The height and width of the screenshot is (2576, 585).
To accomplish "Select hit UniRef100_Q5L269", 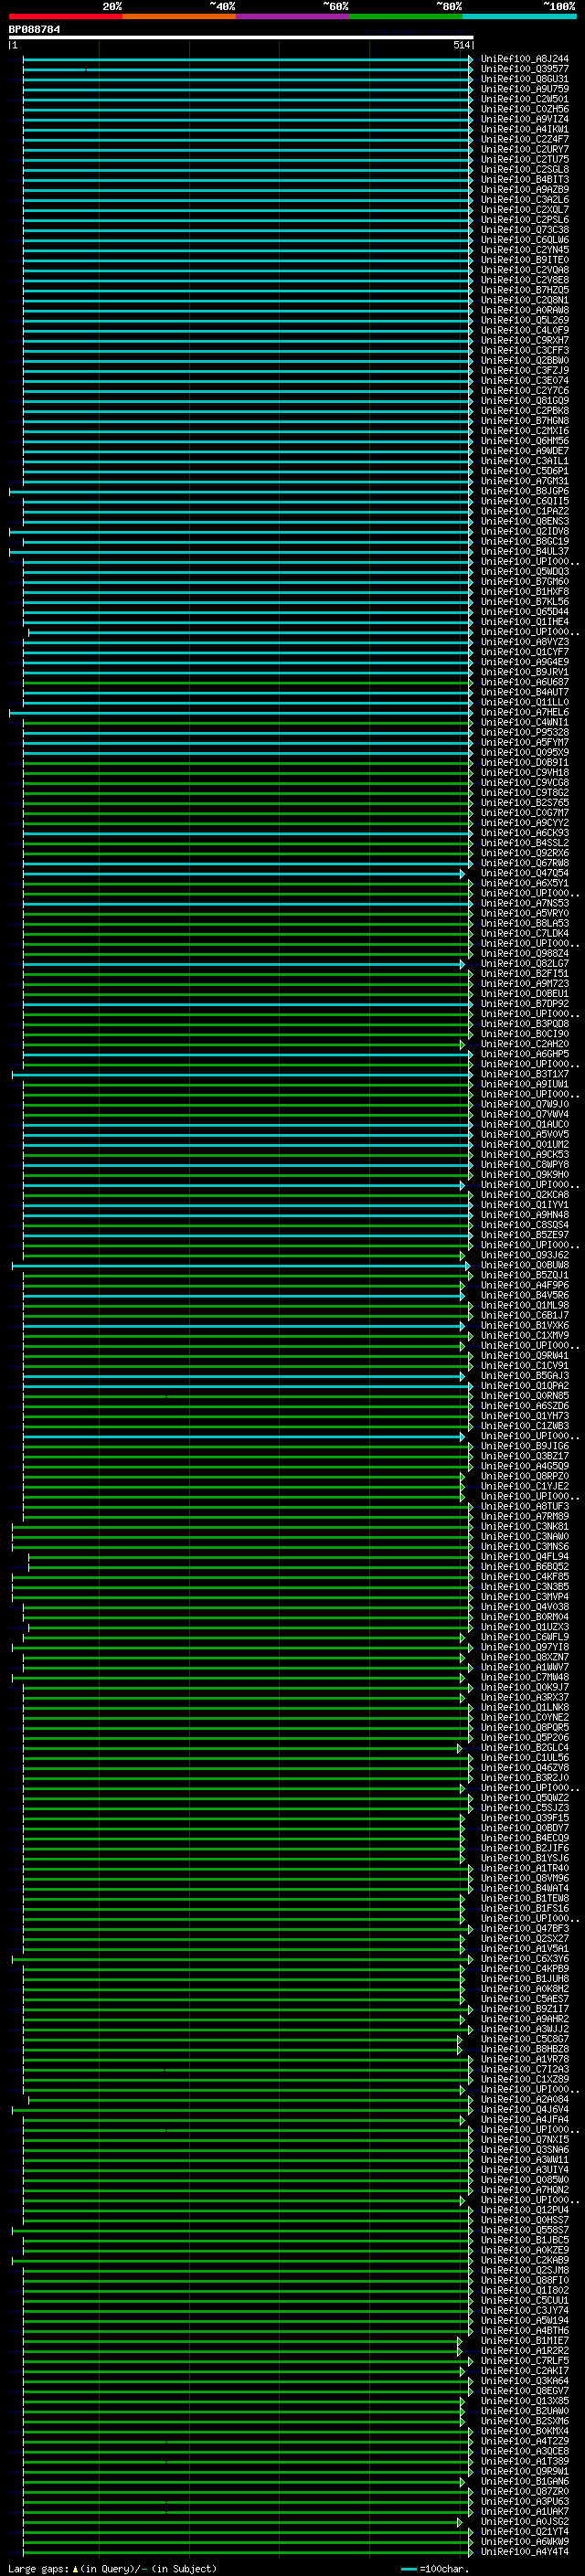I will [x=525, y=320].
